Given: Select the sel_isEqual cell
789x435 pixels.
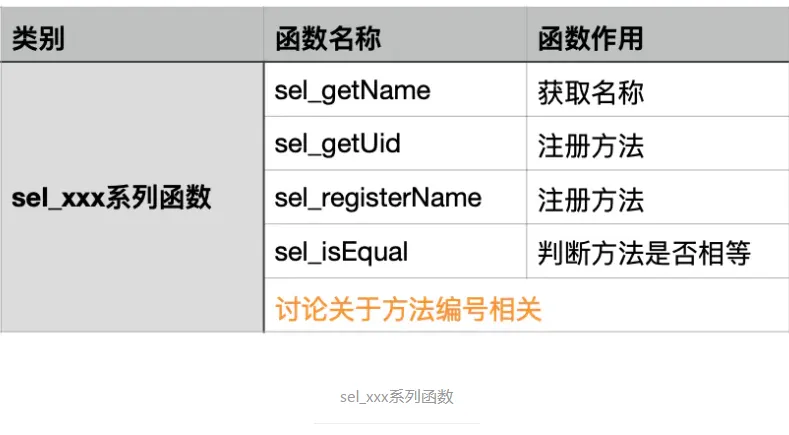Looking at the screenshot, I should click(x=395, y=251).
